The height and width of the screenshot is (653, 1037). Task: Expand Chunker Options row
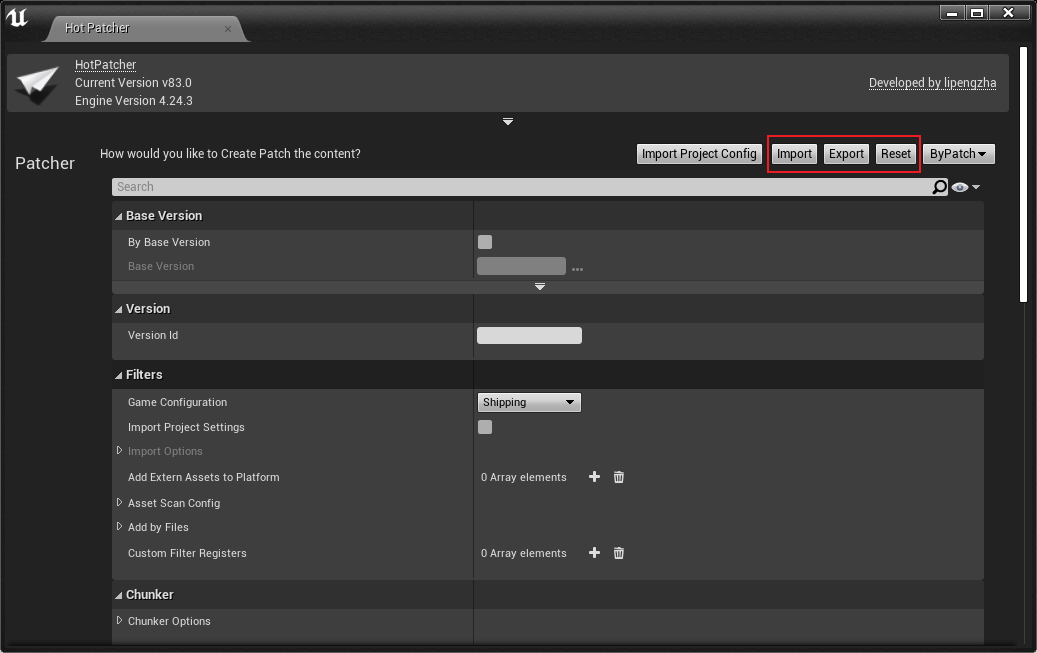[x=120, y=621]
